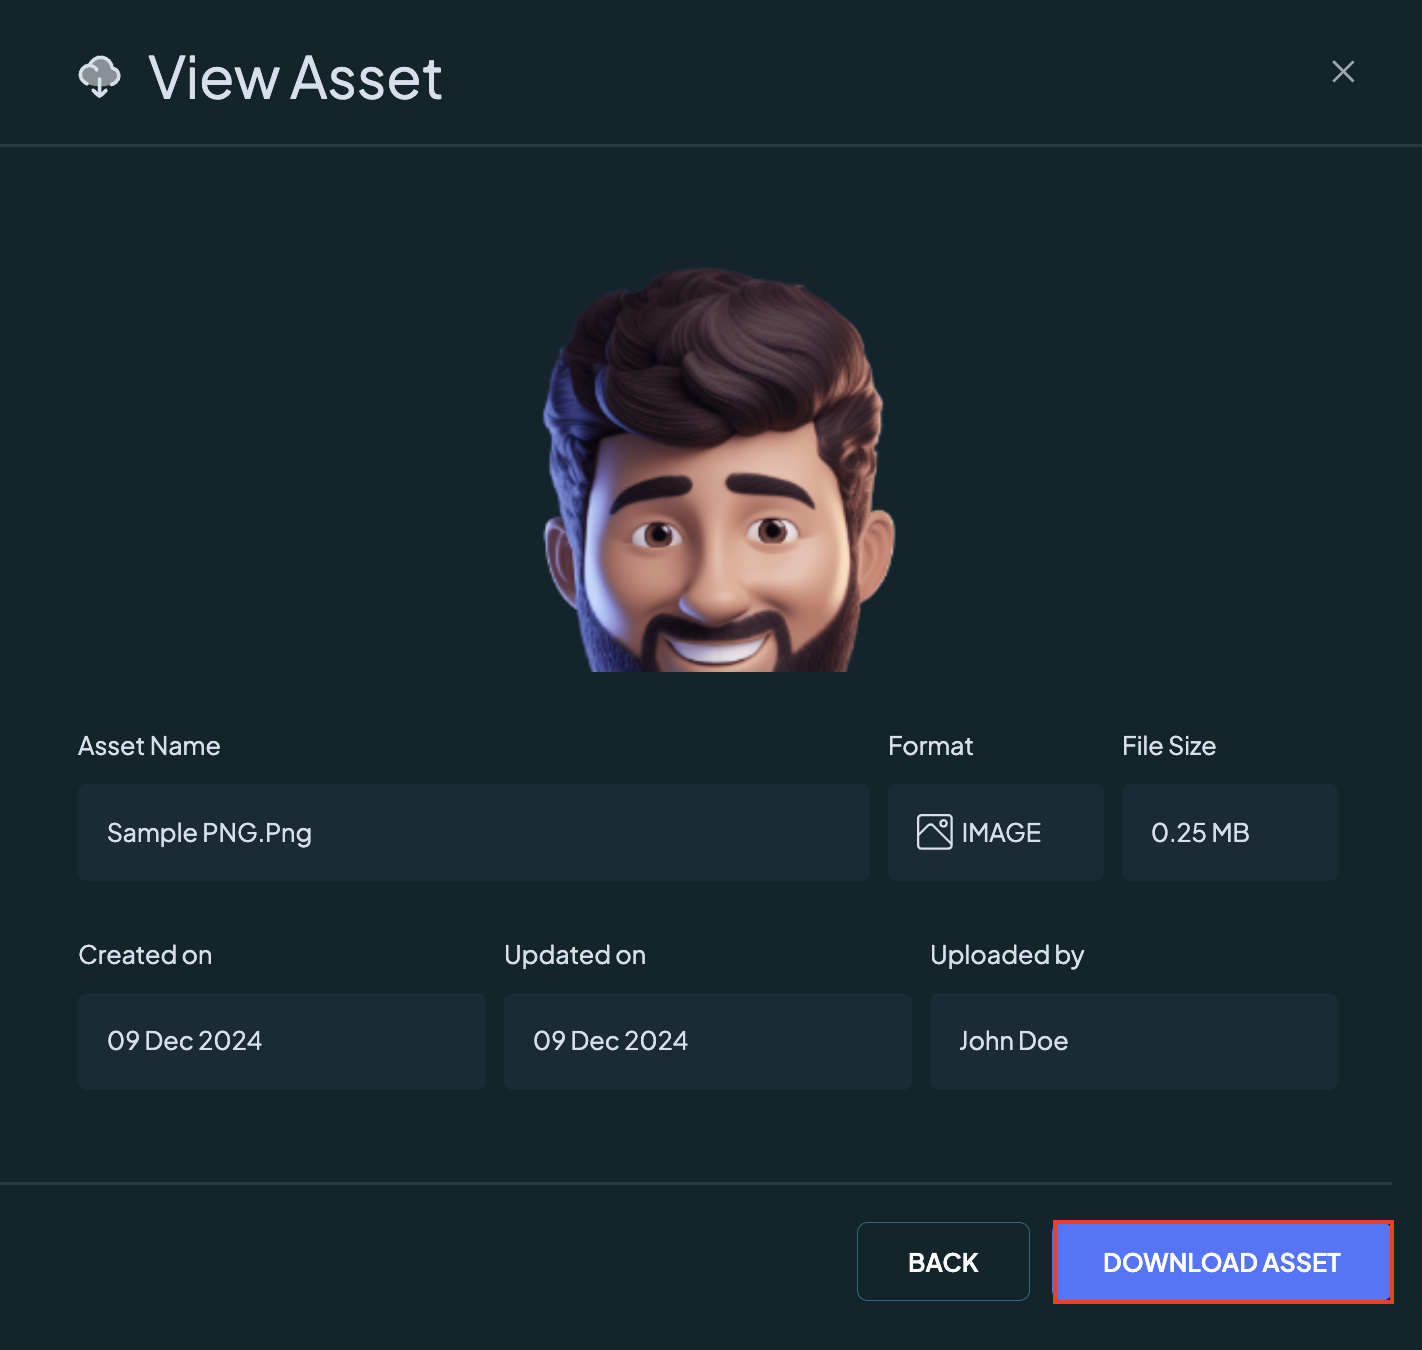Click the Download Asset button
Image resolution: width=1422 pixels, height=1350 pixels.
[1222, 1262]
